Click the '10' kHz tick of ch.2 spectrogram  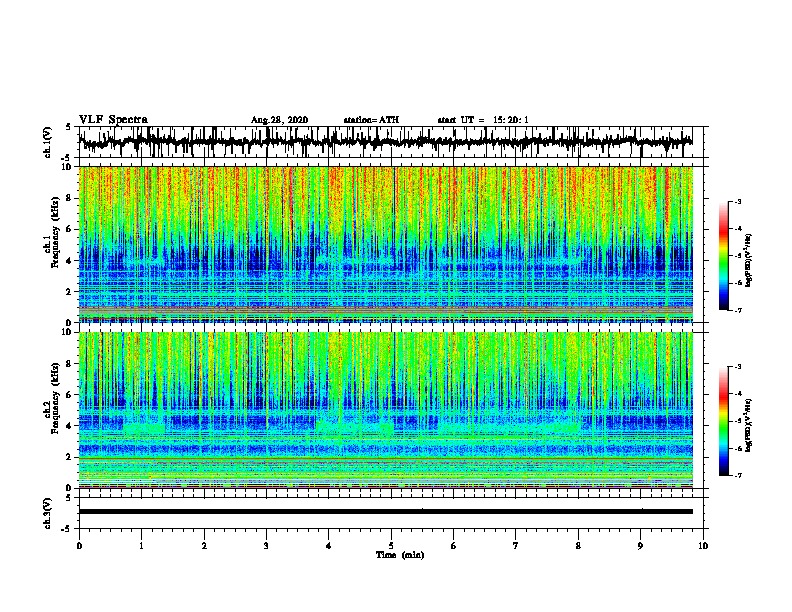point(67,332)
